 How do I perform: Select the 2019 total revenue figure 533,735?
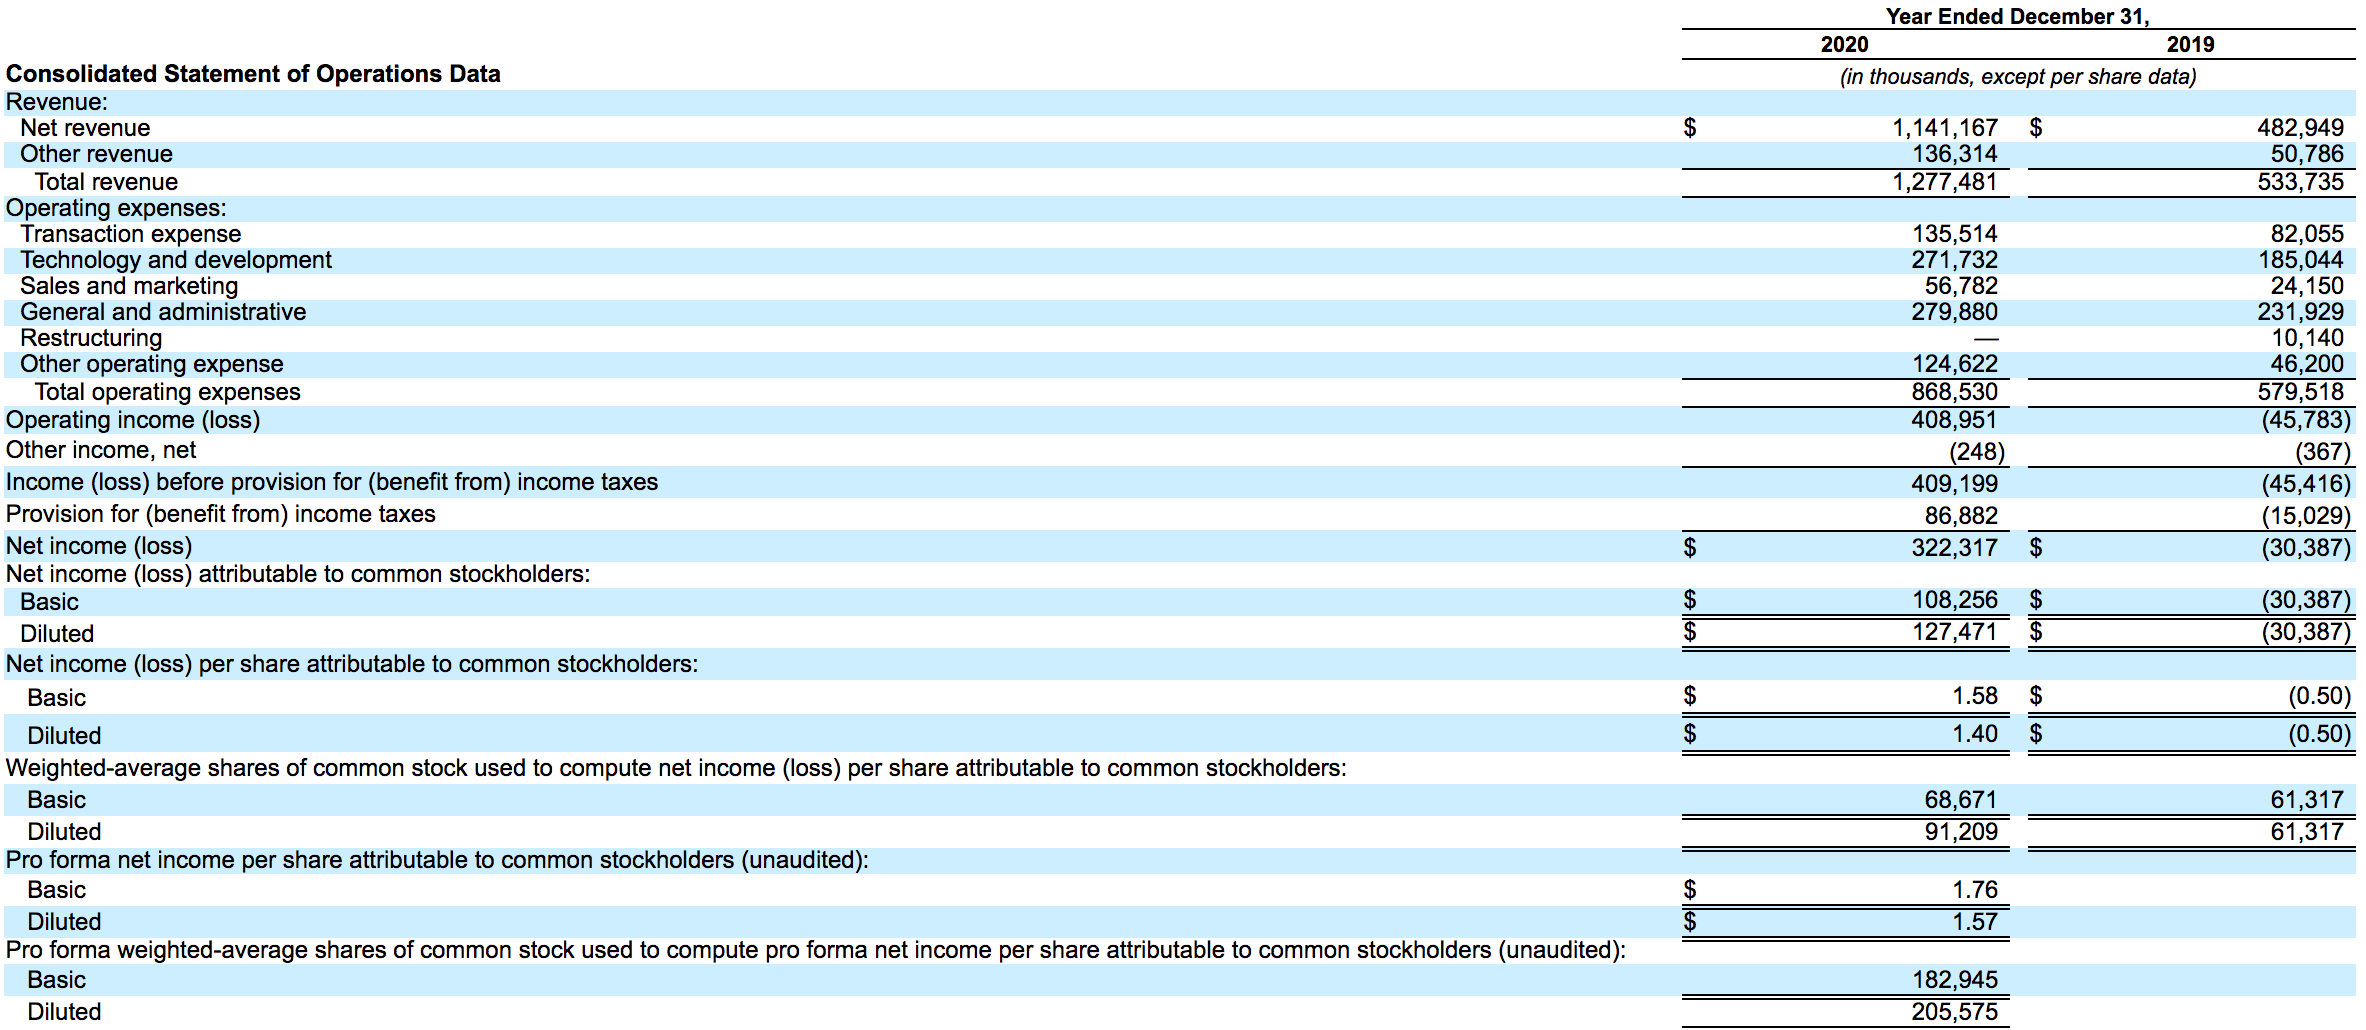click(x=2300, y=182)
